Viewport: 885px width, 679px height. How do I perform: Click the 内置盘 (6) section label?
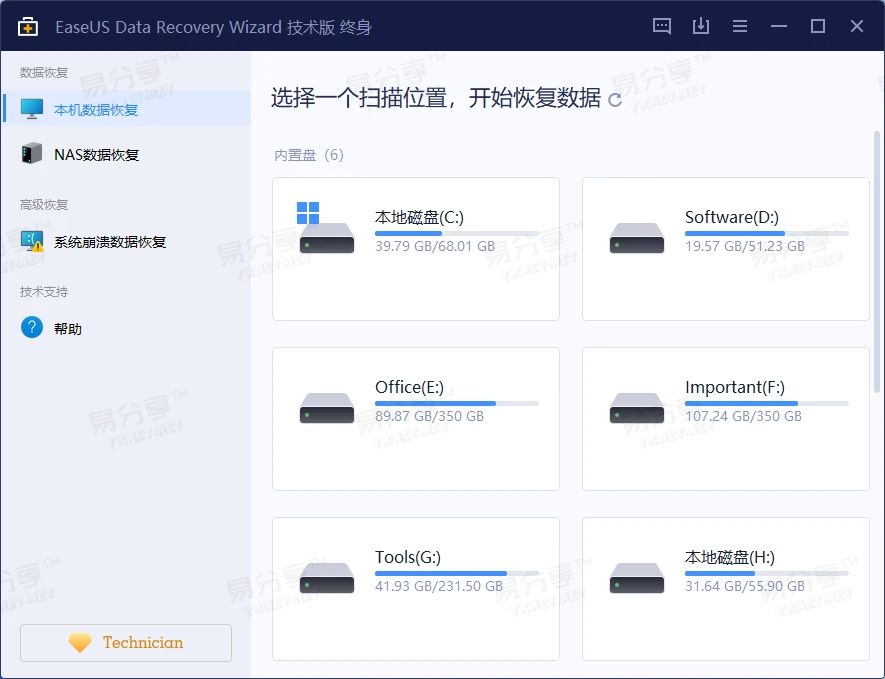tap(309, 155)
